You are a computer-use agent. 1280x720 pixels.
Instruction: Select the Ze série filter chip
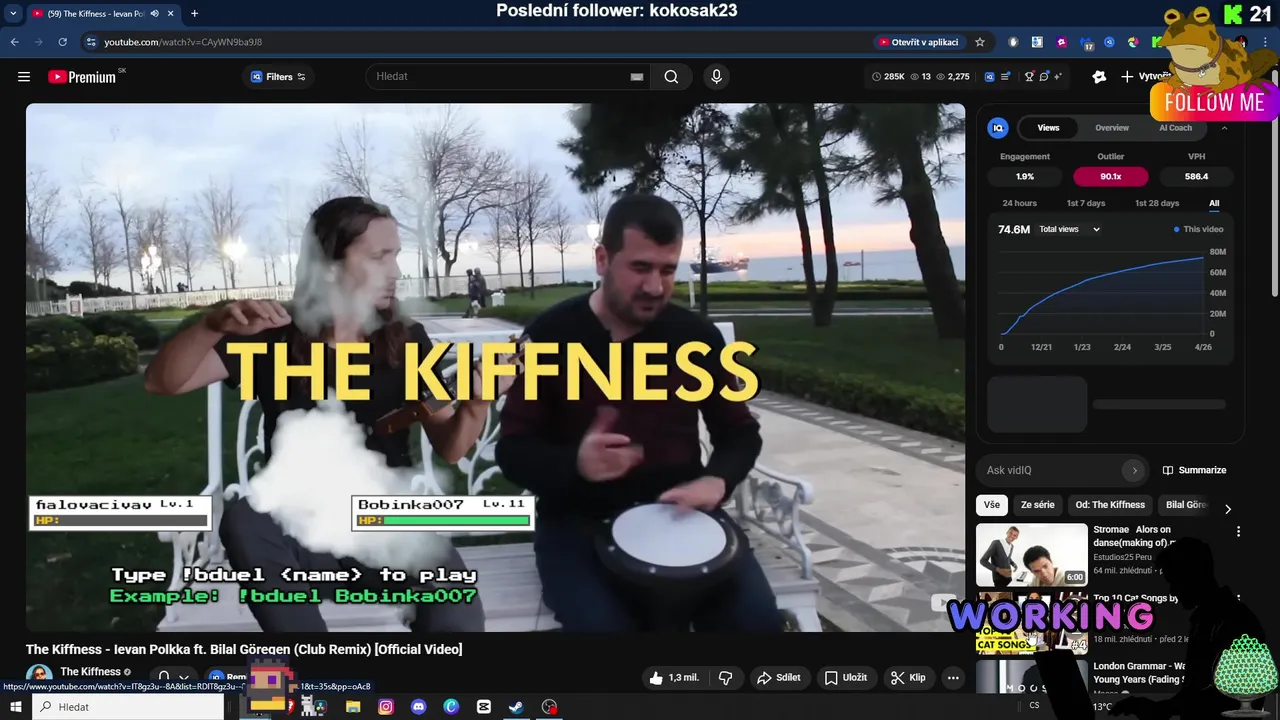point(1037,505)
